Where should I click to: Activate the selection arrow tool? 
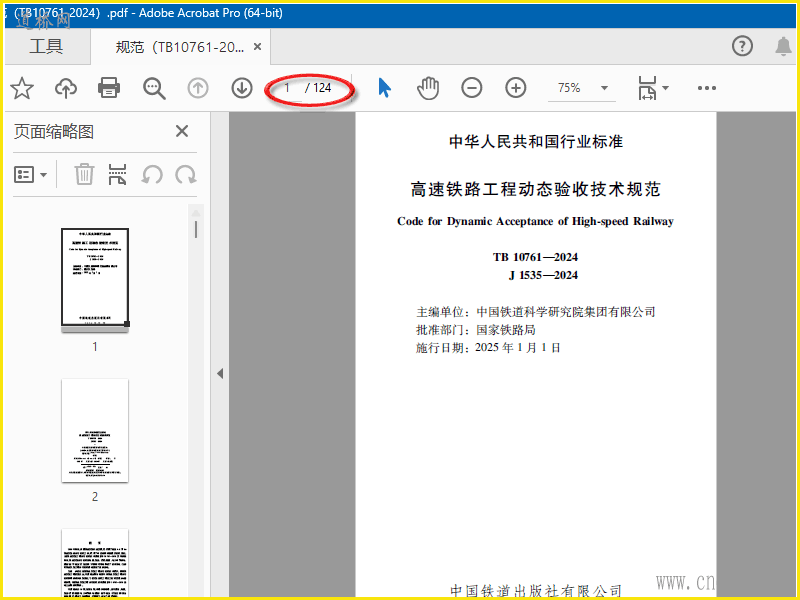[385, 88]
